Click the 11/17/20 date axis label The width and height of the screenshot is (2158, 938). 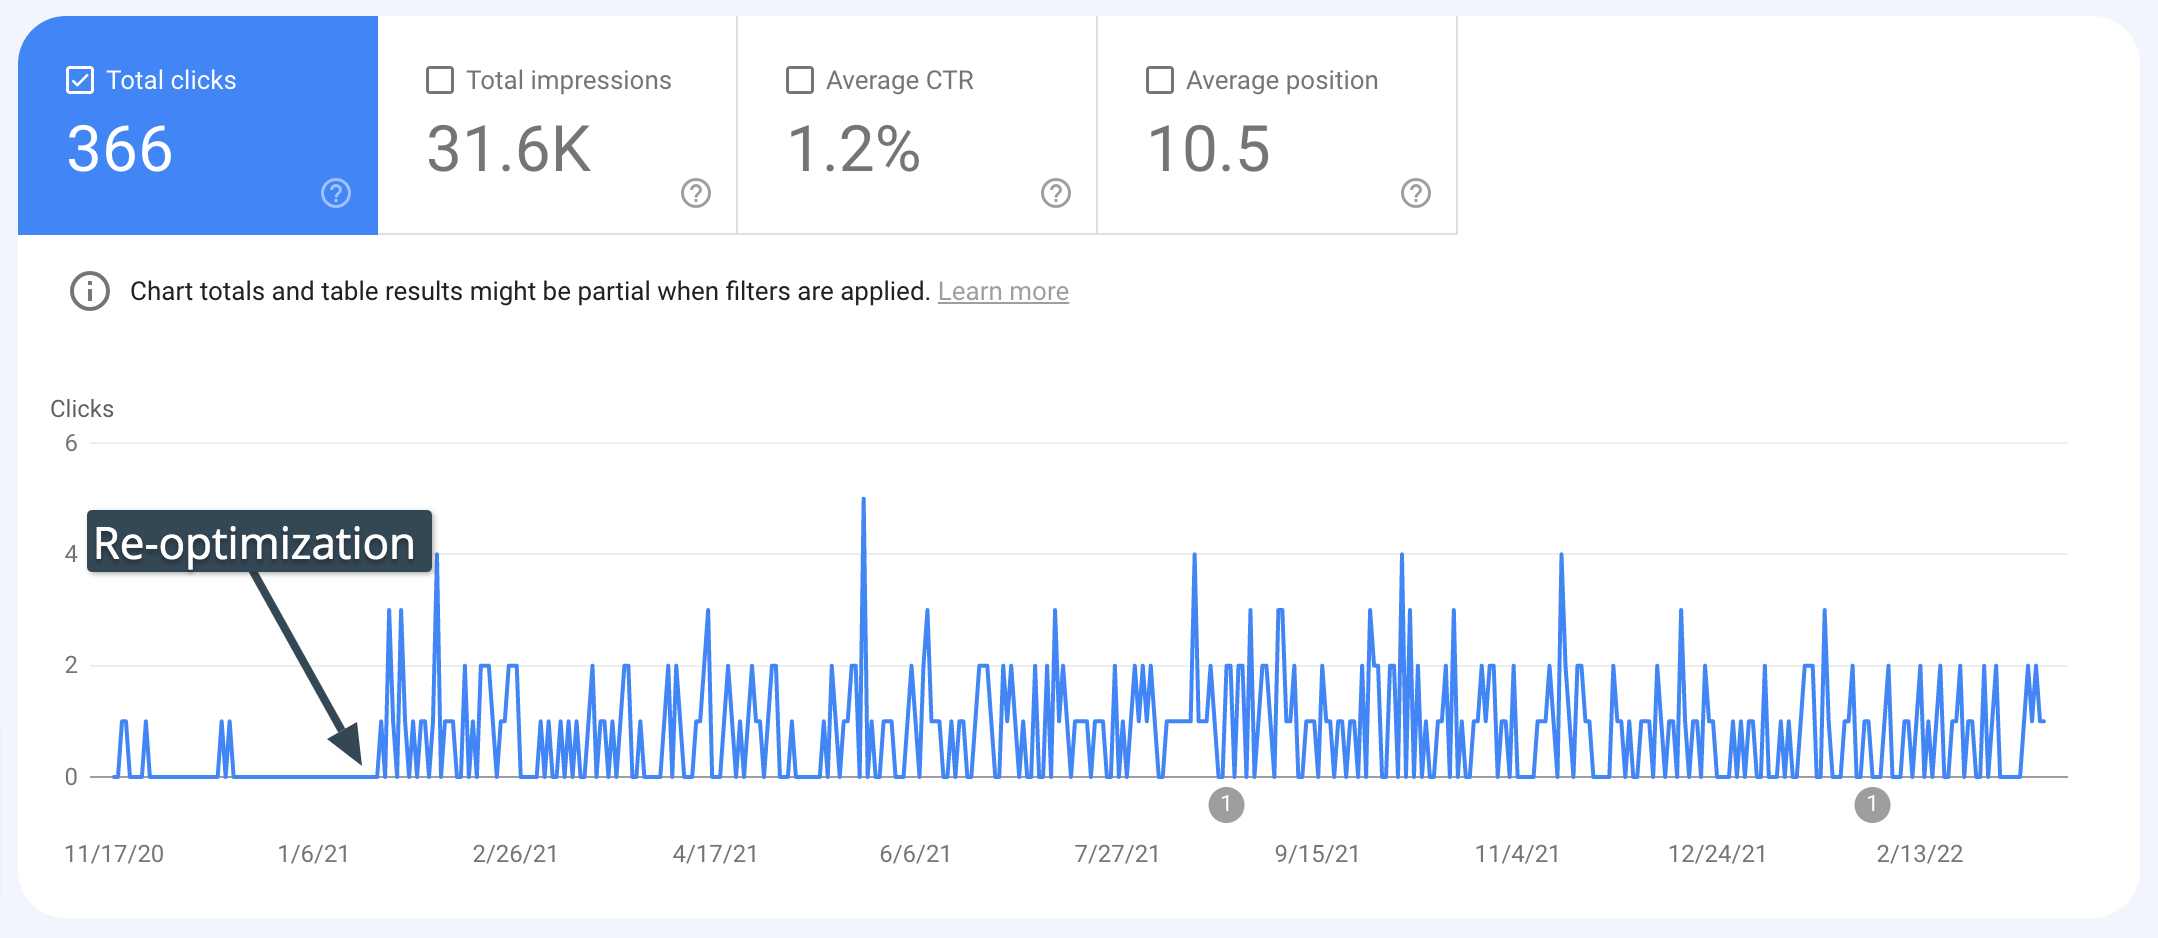click(x=114, y=854)
